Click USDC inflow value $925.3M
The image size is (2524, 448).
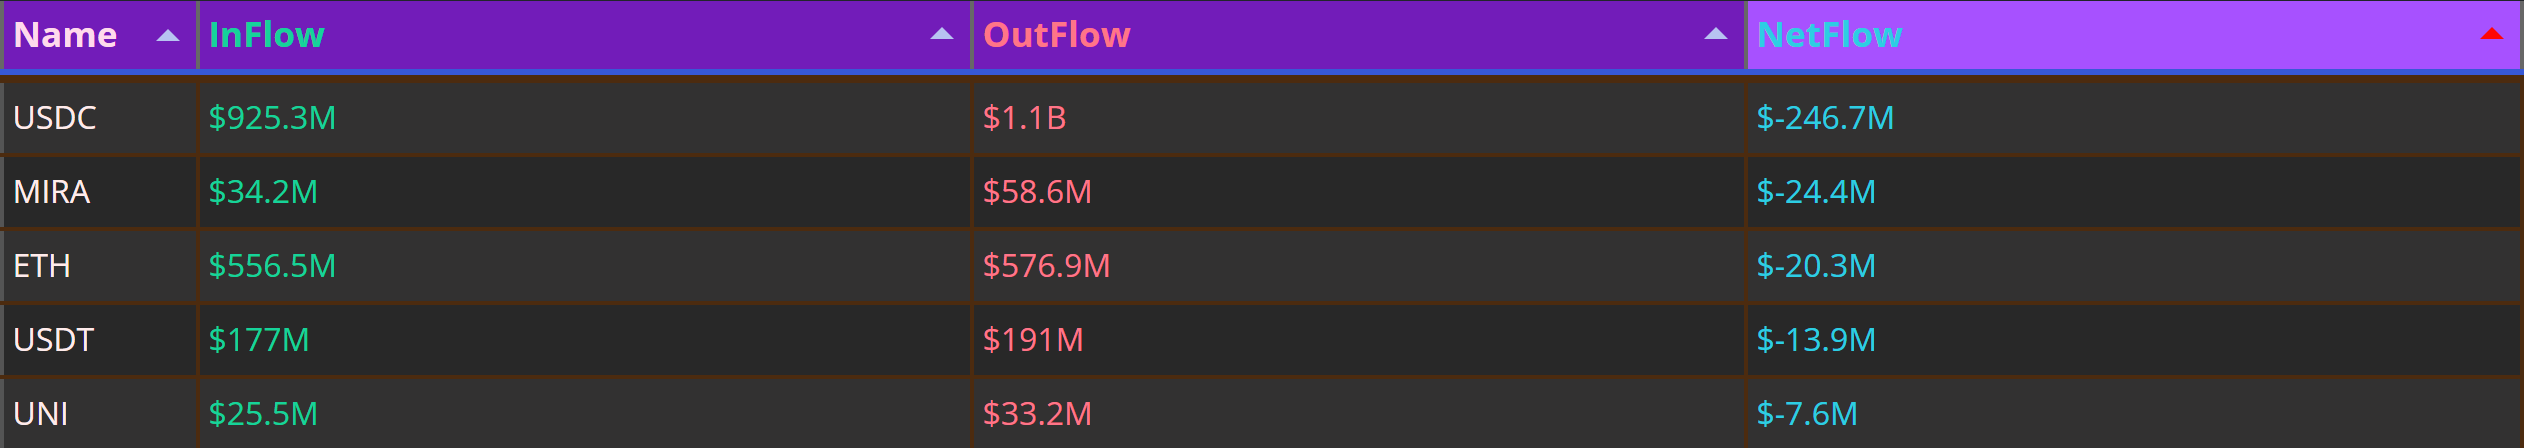coord(272,118)
